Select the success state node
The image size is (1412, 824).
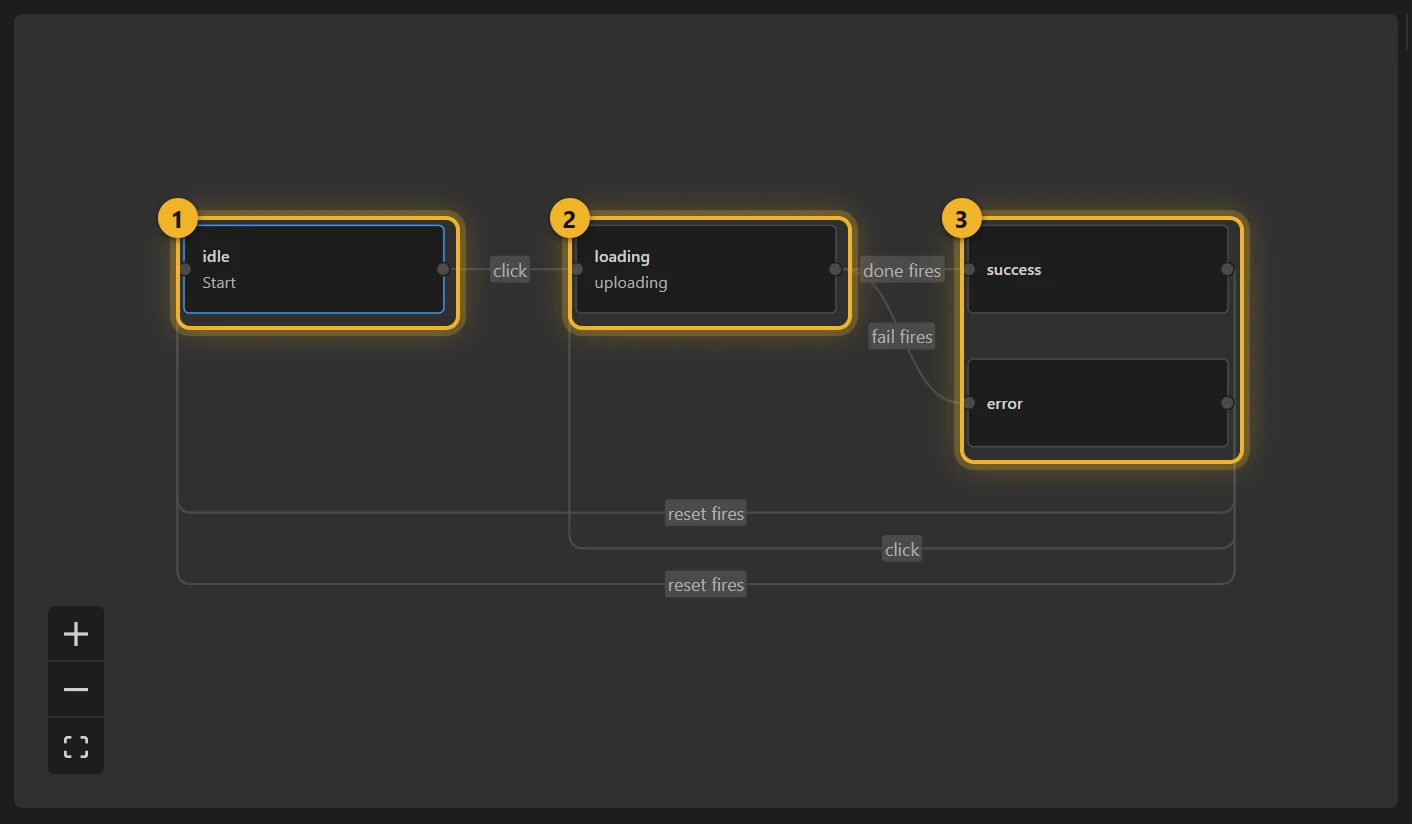[1098, 269]
